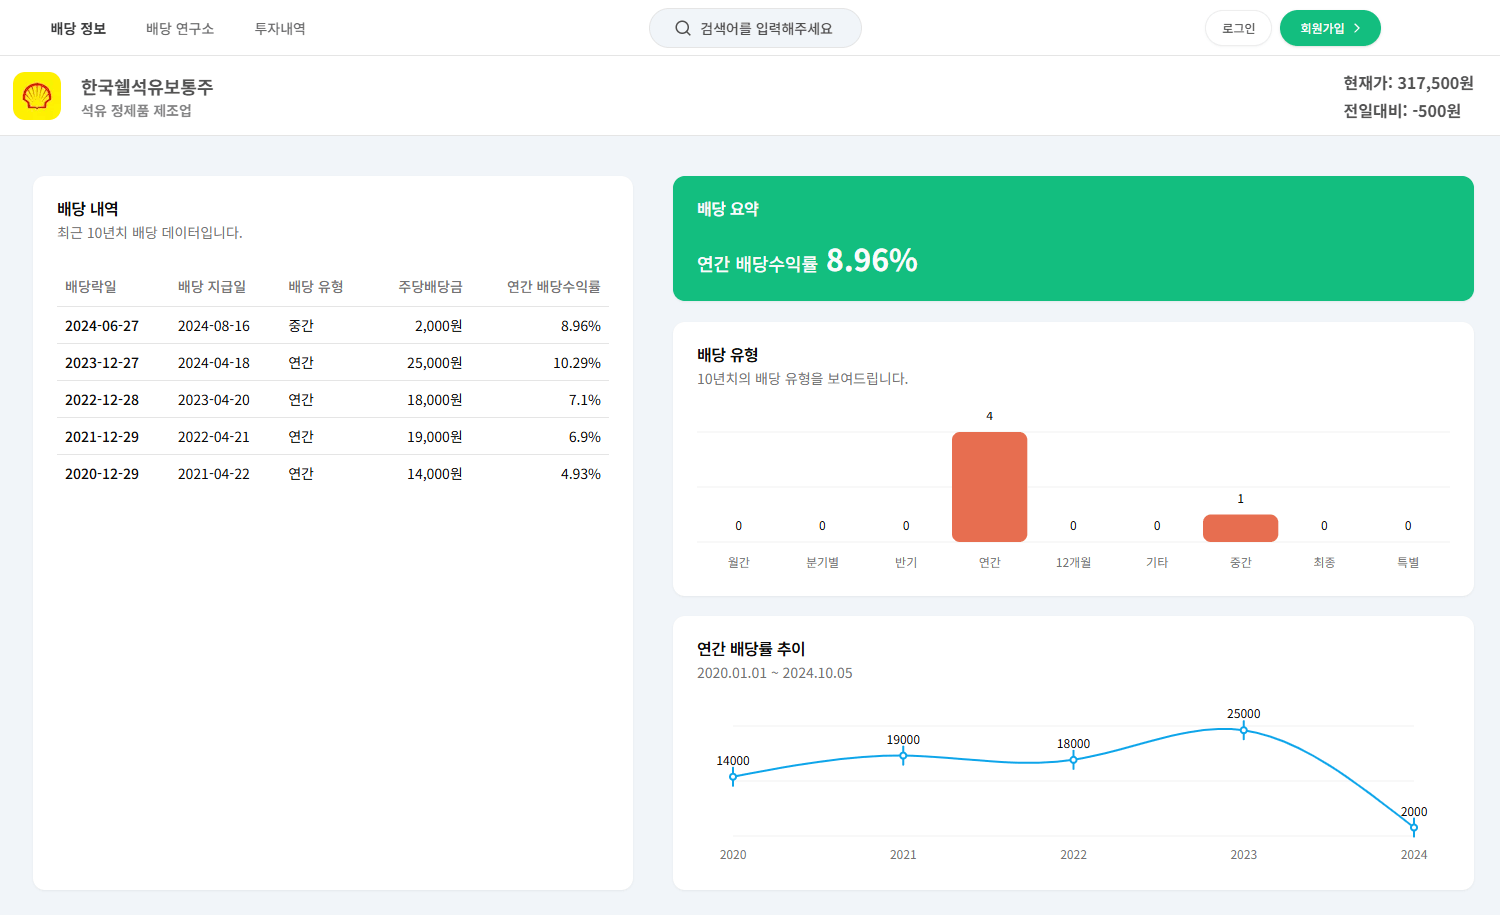This screenshot has height=915, width=1500.
Task: Click the 19,000원 dividend amount cell
Action: pyautogui.click(x=434, y=437)
